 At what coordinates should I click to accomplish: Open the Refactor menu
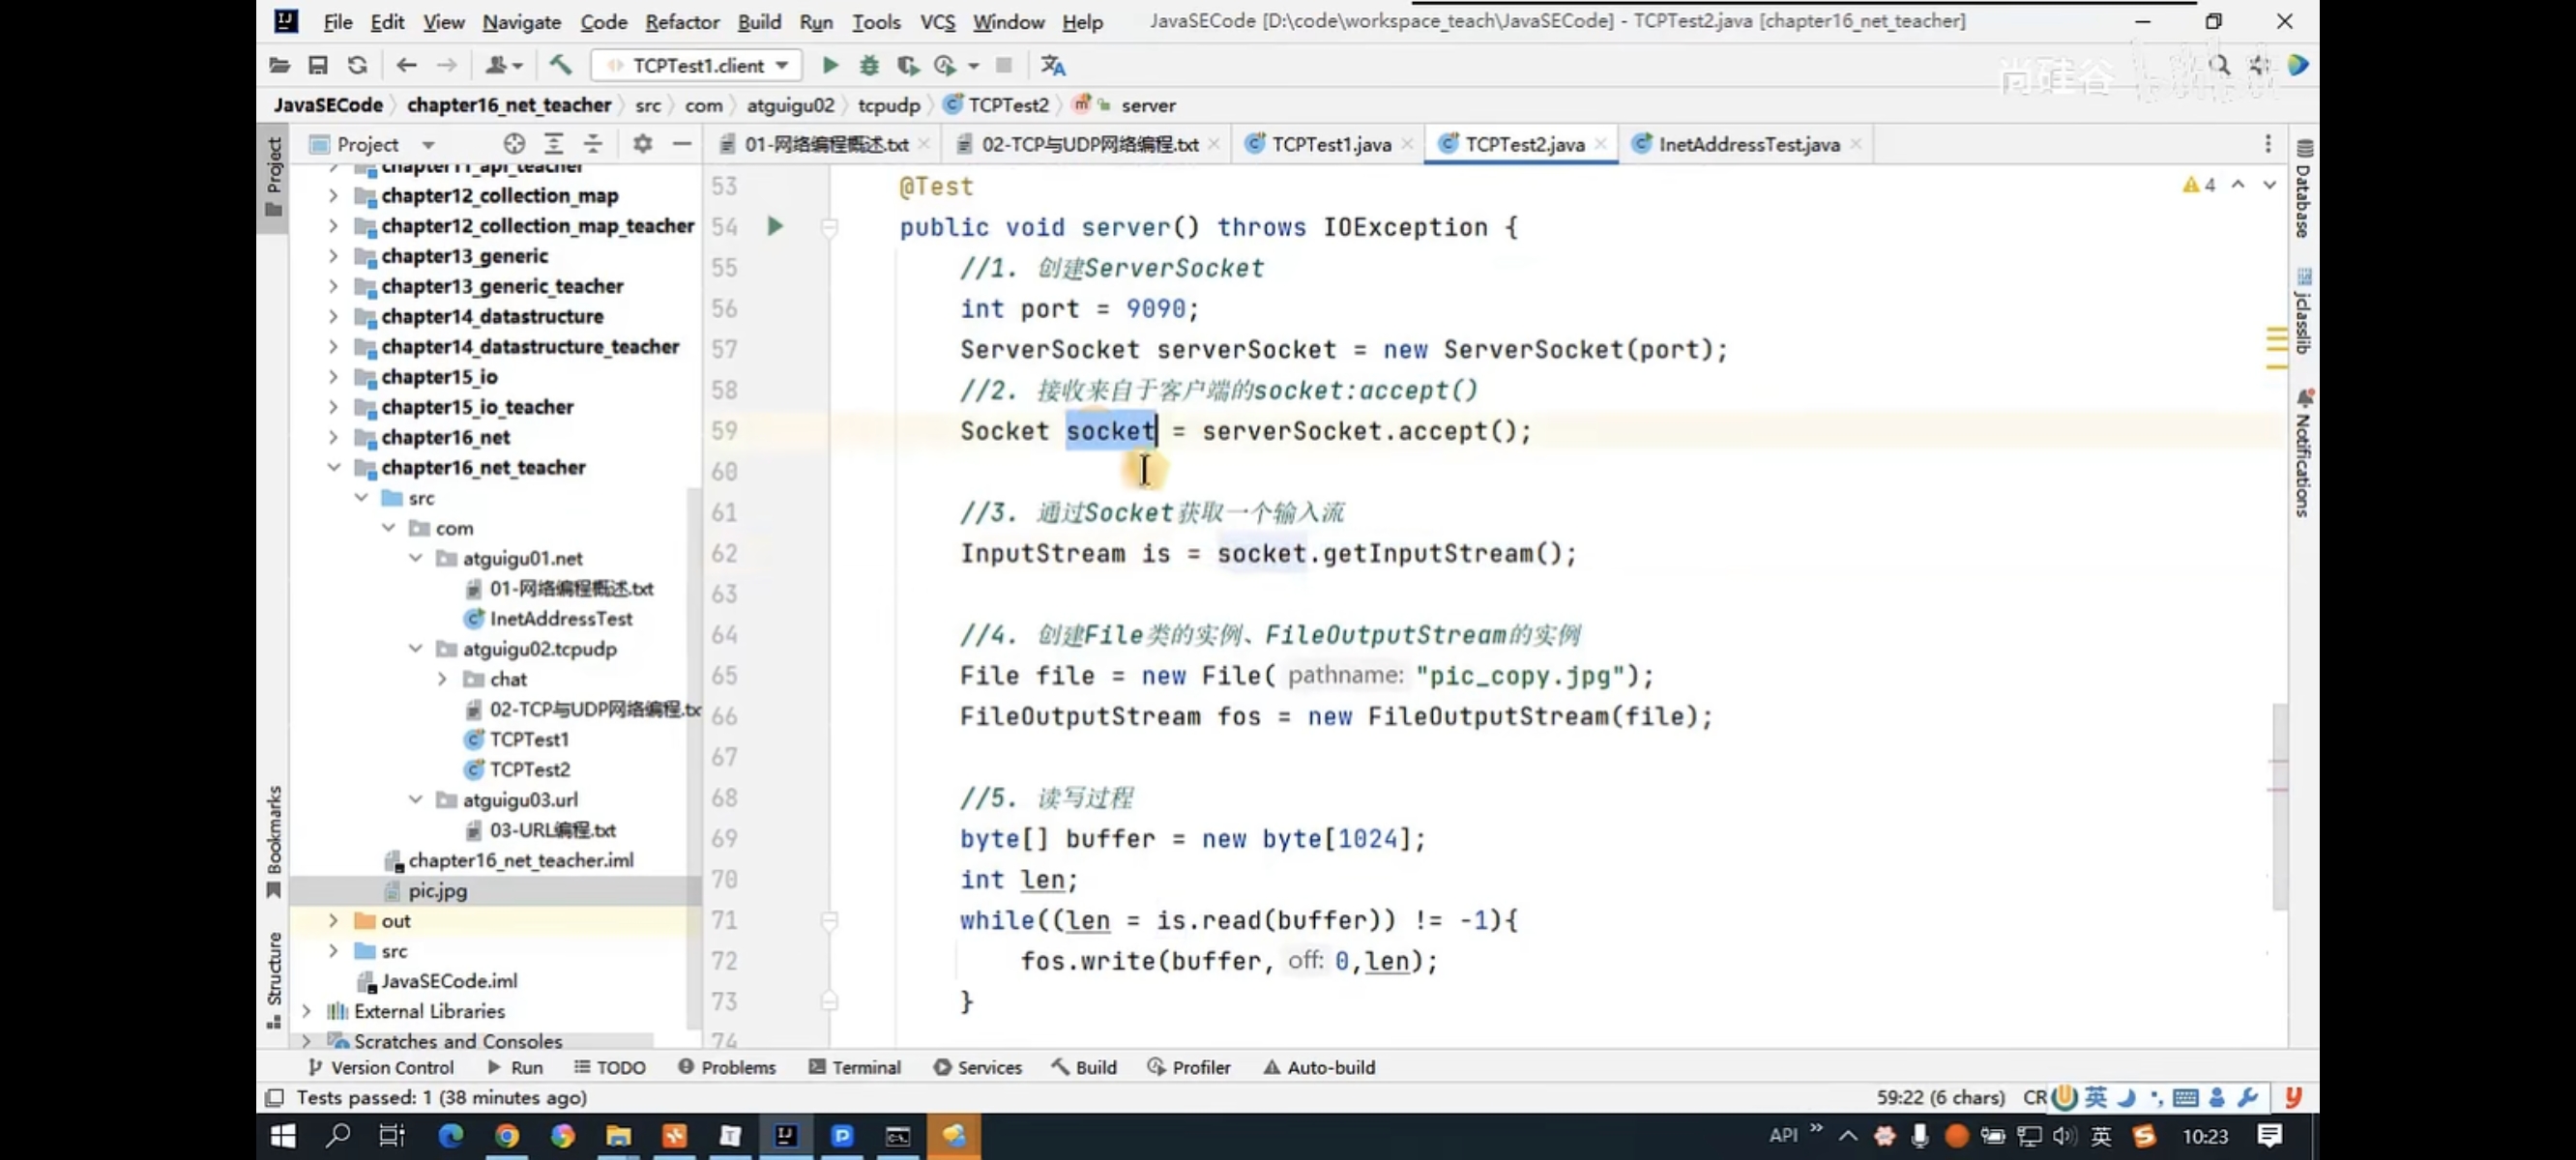[x=681, y=21]
